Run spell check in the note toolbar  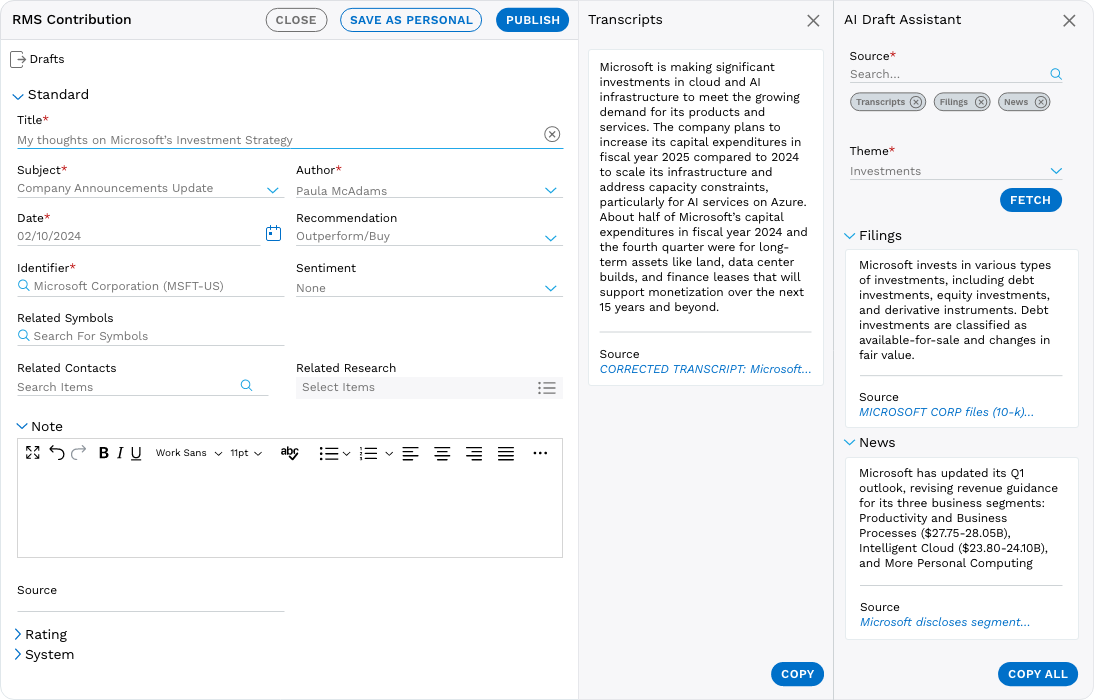click(x=290, y=453)
